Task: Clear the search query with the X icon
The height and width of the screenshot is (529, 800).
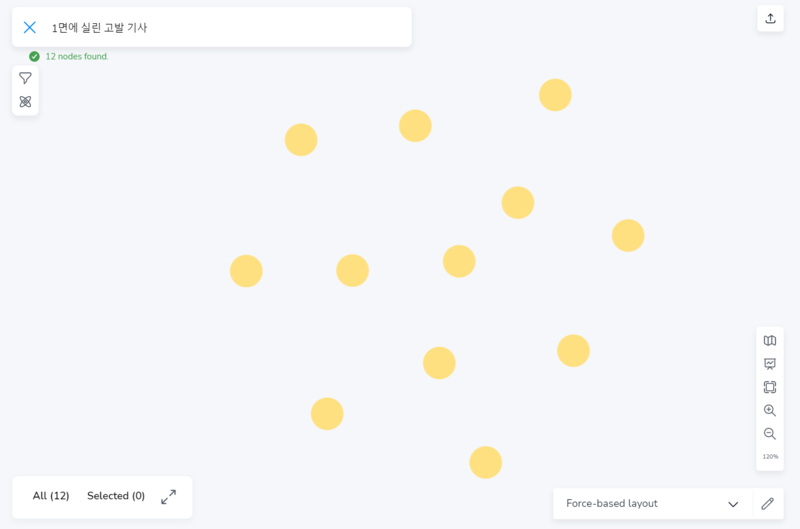Action: click(30, 27)
